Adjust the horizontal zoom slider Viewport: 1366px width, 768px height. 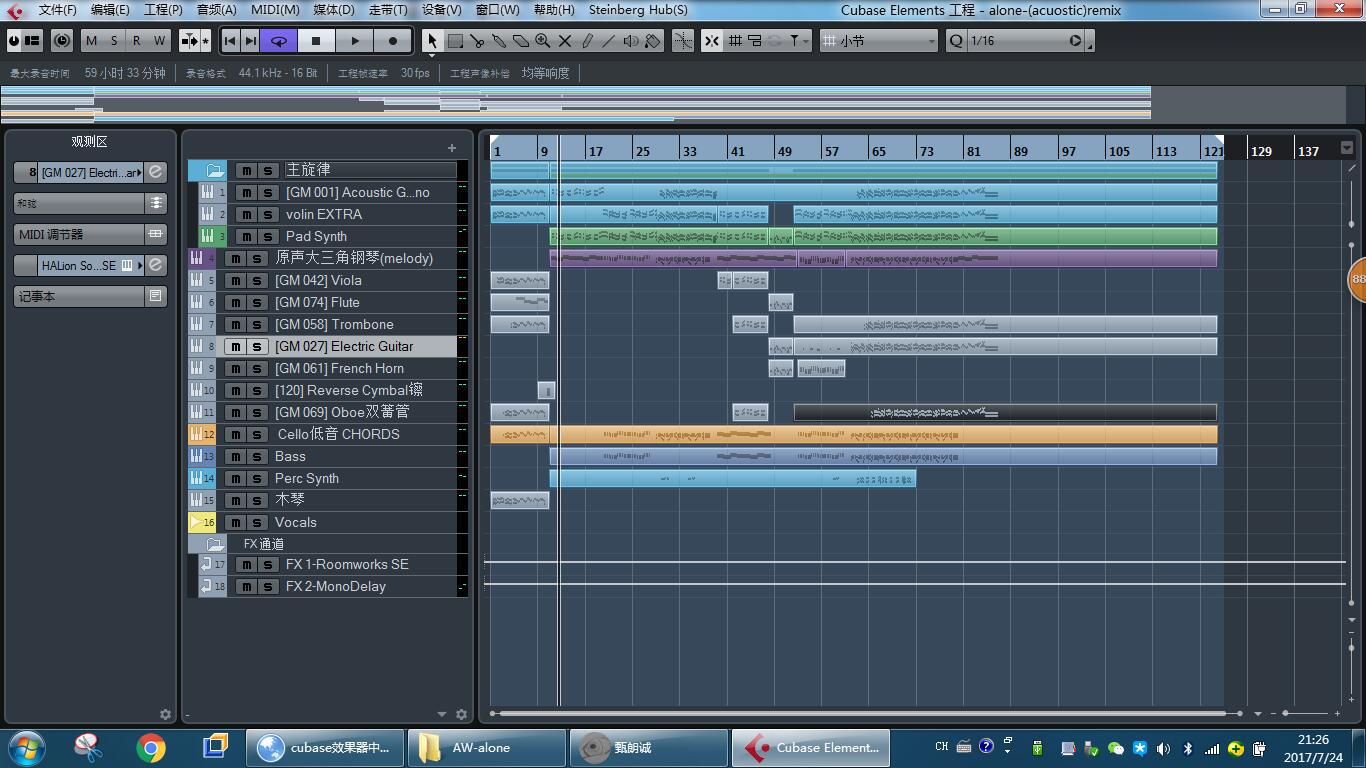1286,713
